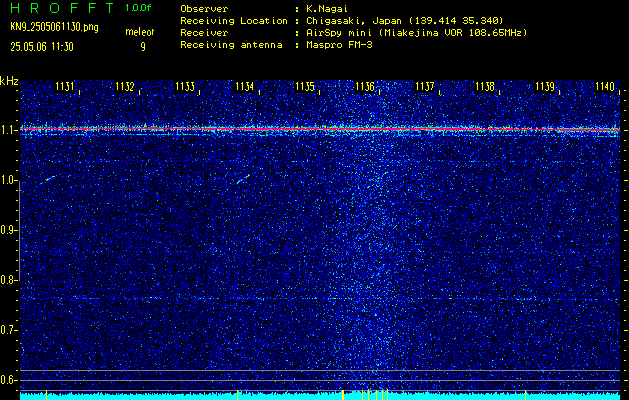
Task: Select the version number 1.00f
Action: pos(138,8)
